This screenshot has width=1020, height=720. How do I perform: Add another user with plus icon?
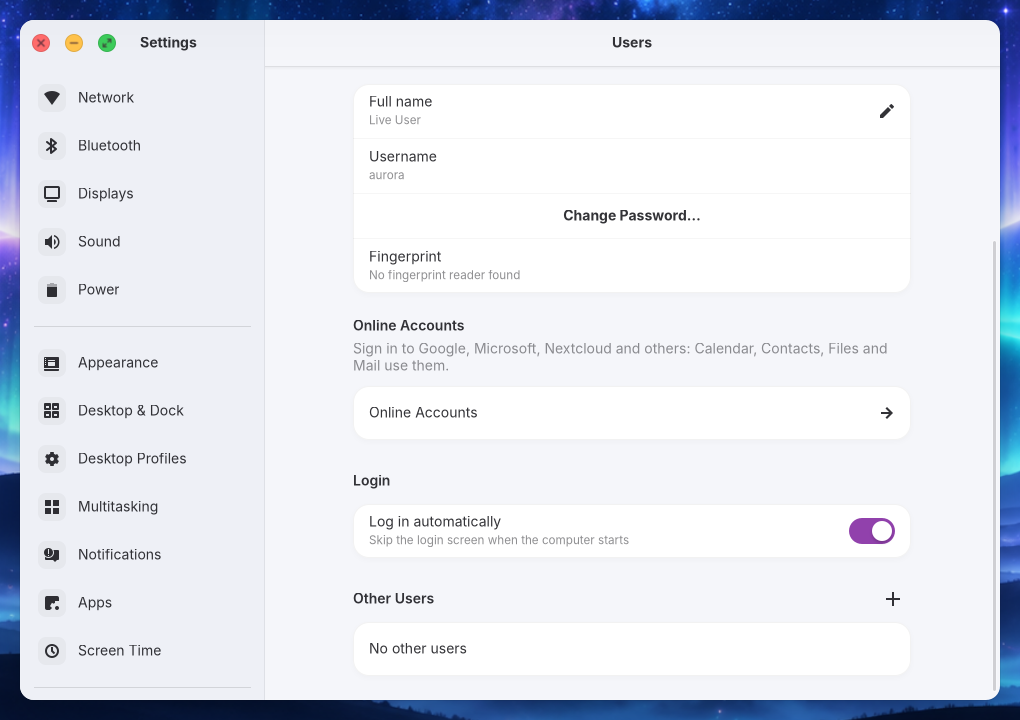(892, 599)
